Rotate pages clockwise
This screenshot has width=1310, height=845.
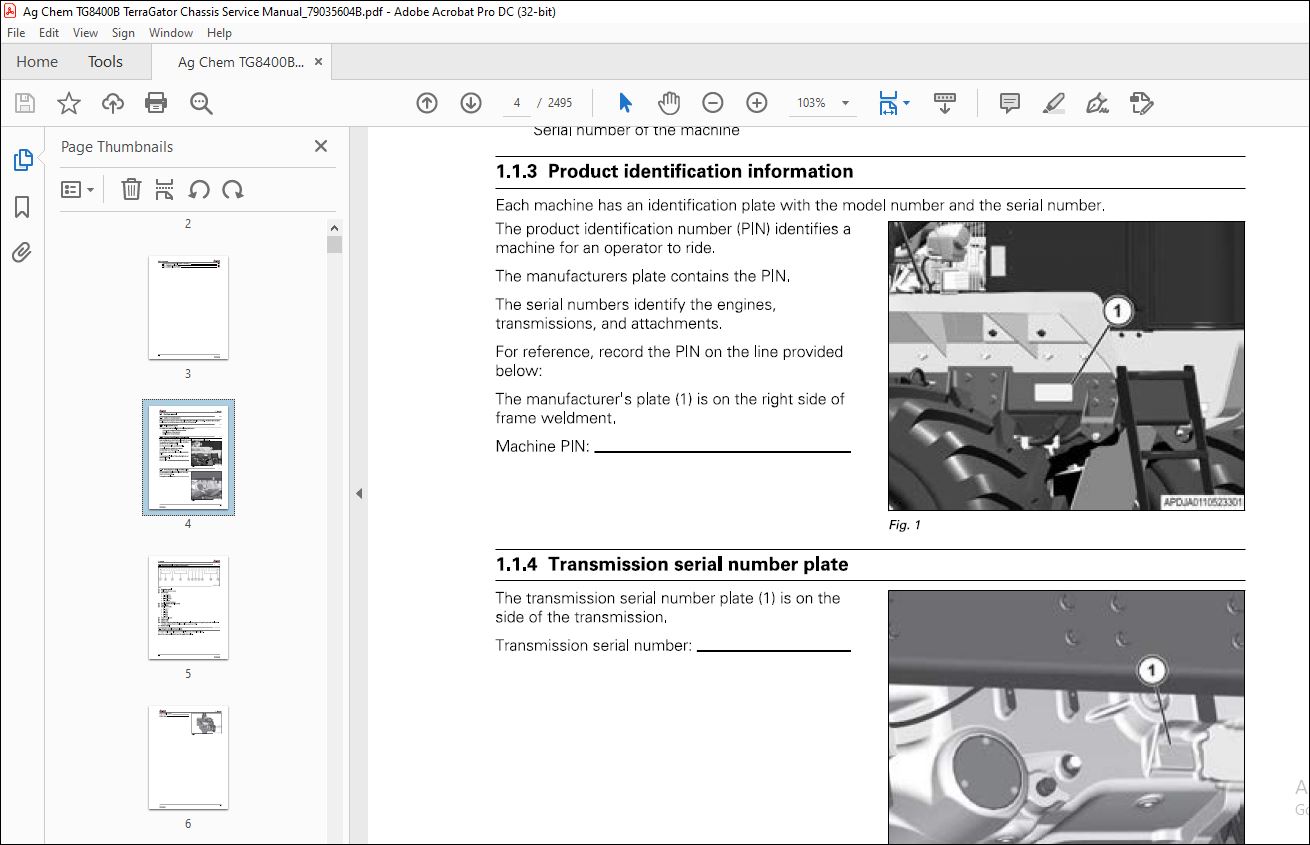click(233, 189)
